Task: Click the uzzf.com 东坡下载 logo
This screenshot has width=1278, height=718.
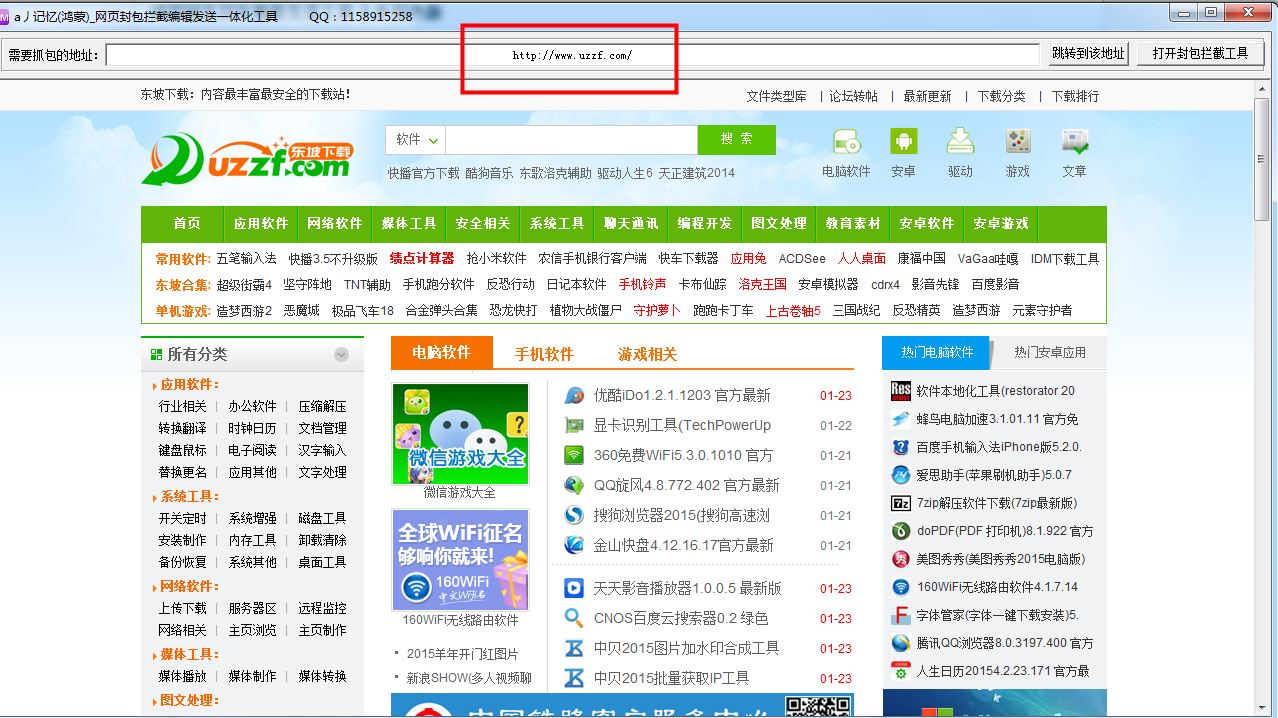Action: (x=247, y=160)
